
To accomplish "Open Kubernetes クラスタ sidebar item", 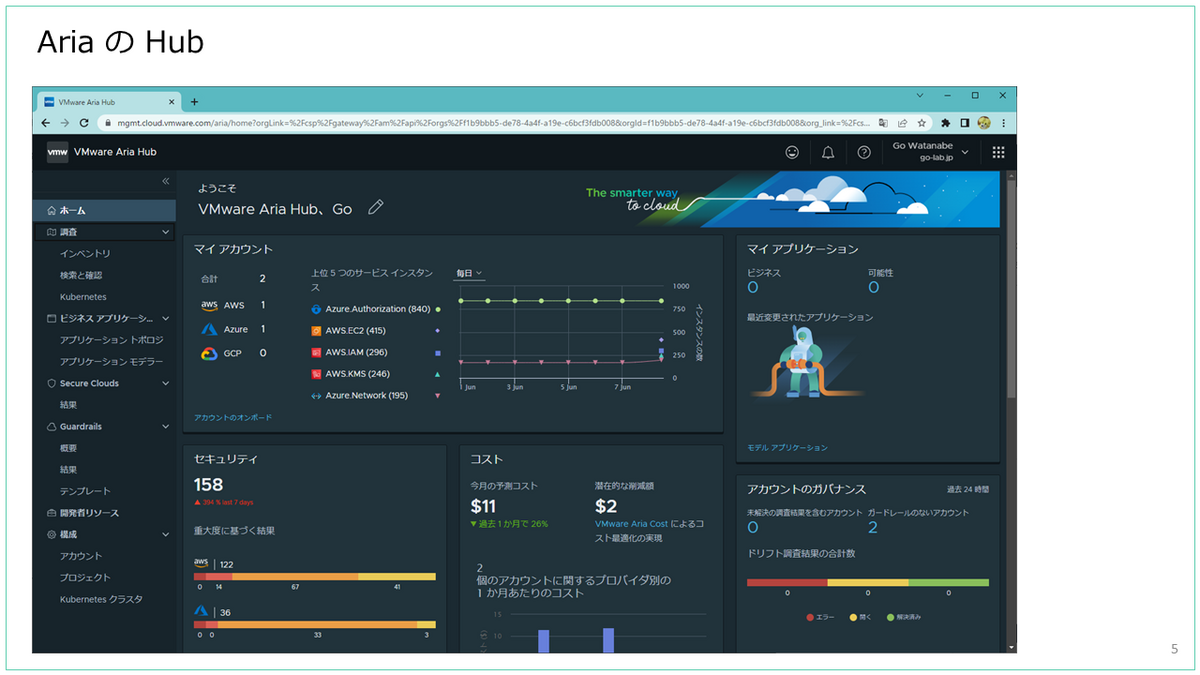I will pyautogui.click(x=101, y=599).
